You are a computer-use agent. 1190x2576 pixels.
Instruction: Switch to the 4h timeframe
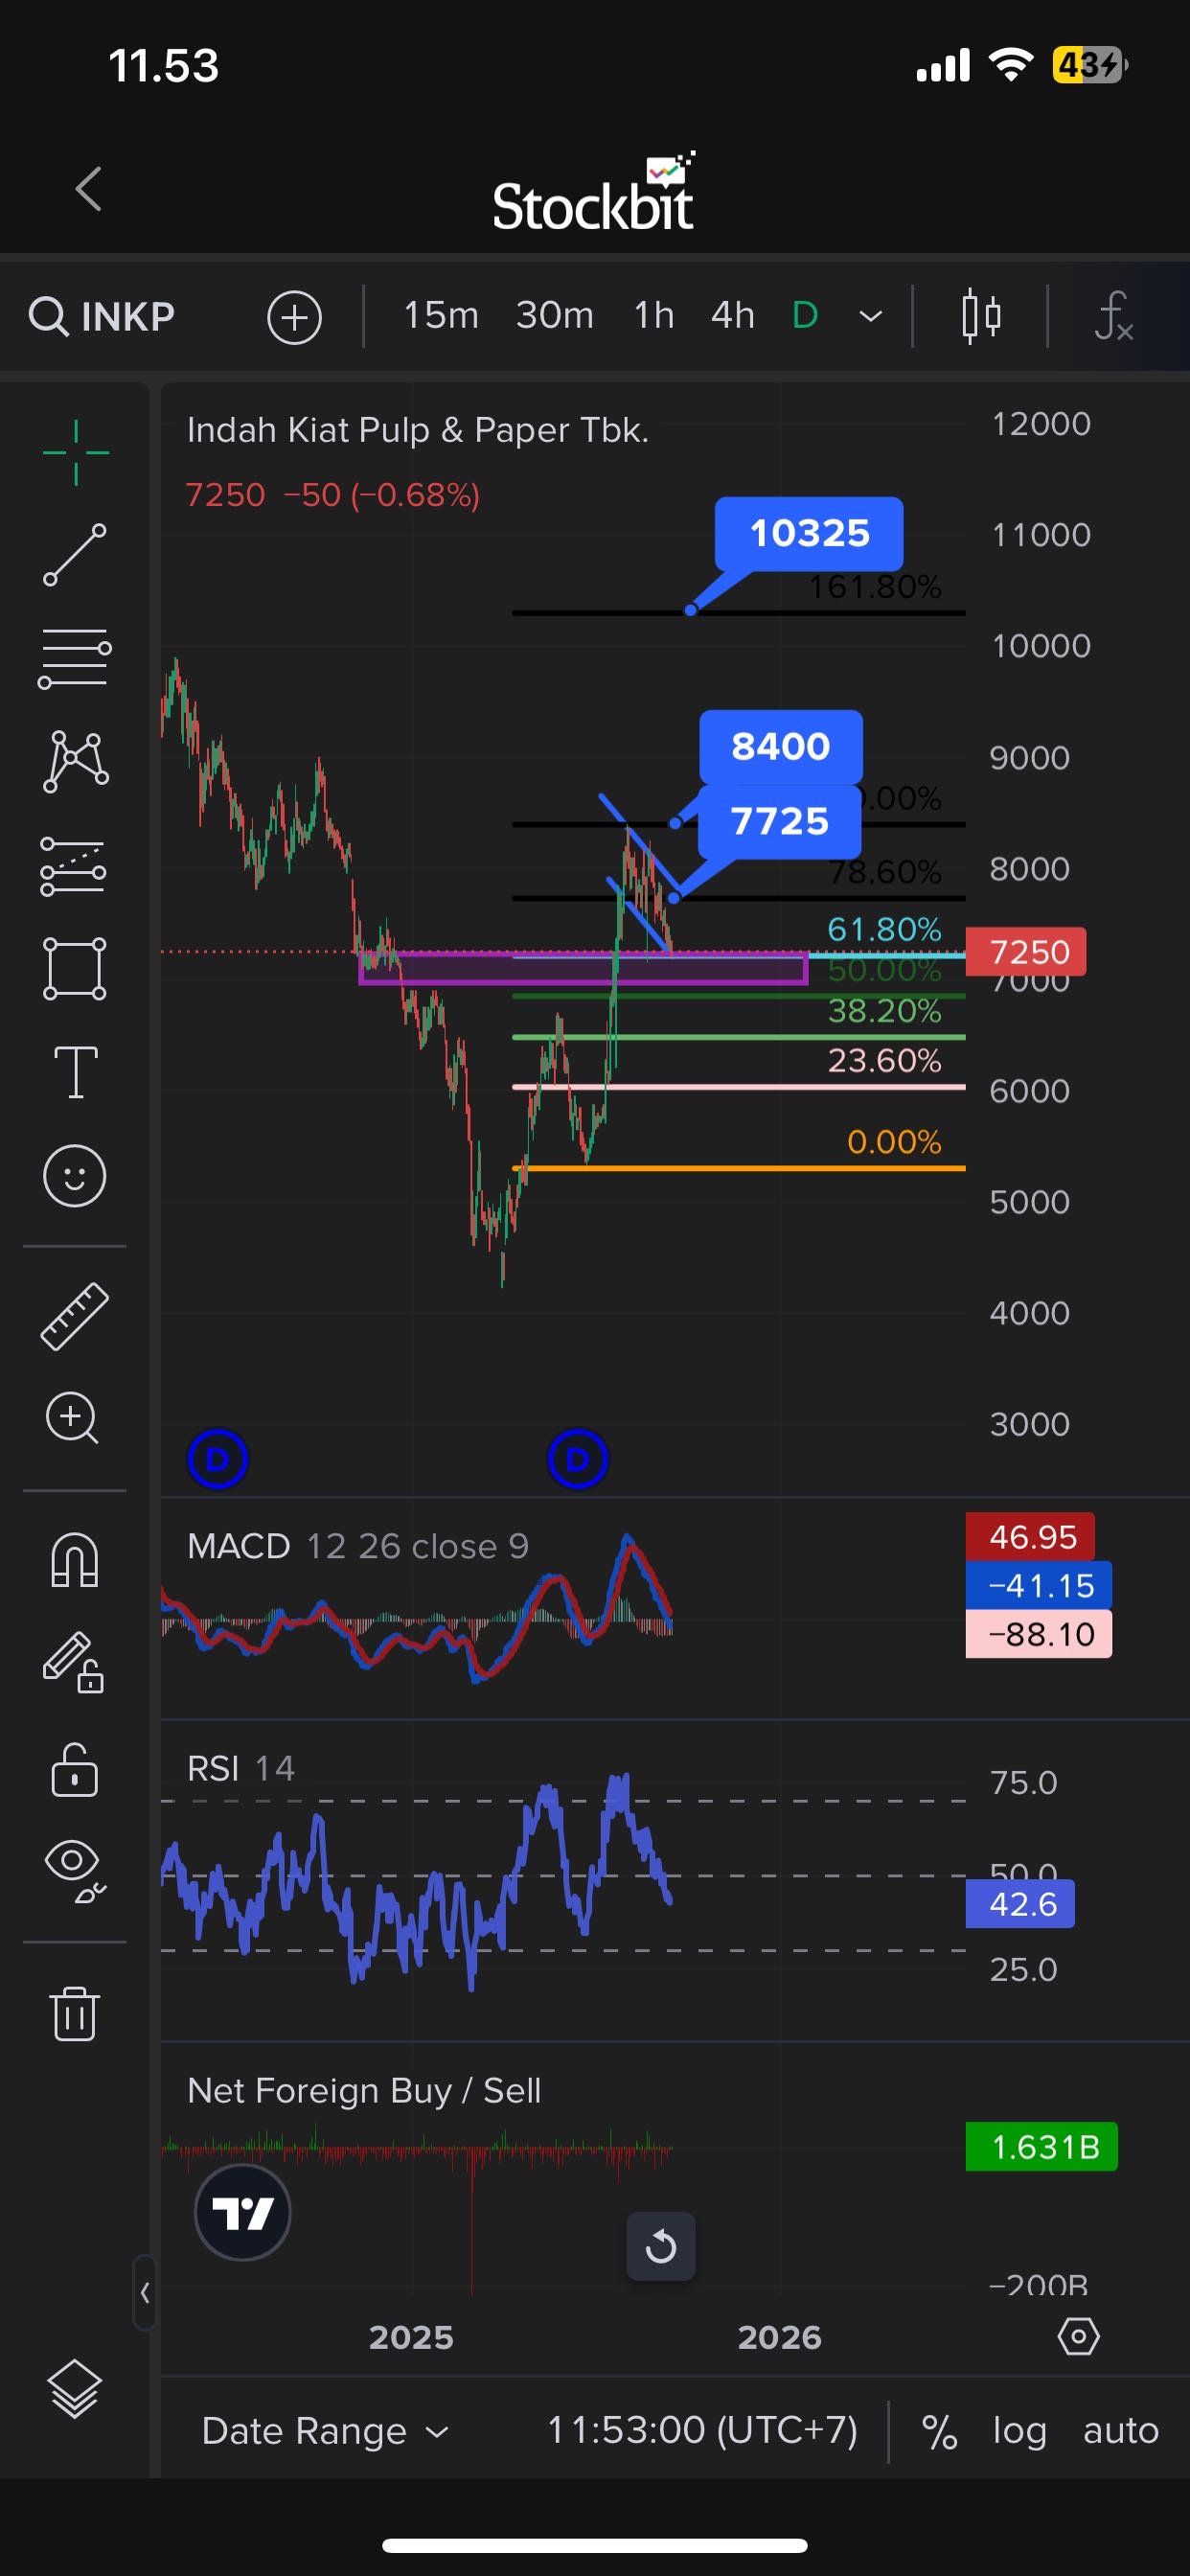(x=733, y=316)
